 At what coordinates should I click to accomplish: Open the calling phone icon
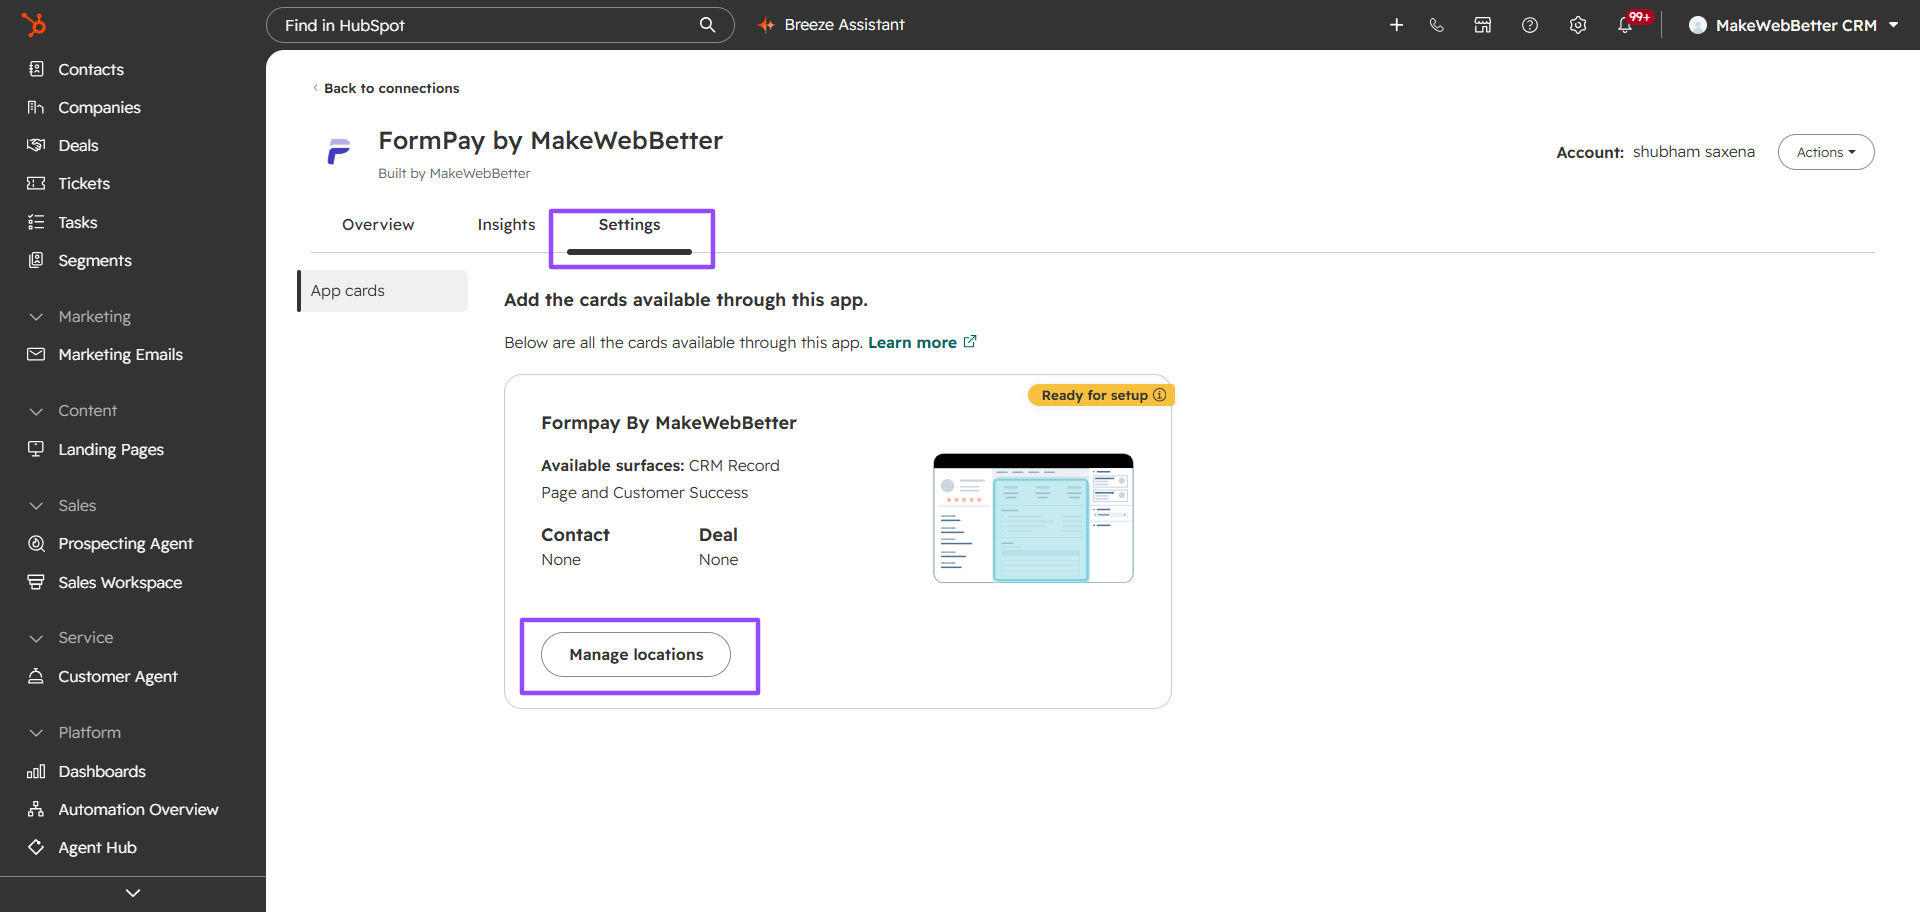(x=1437, y=25)
